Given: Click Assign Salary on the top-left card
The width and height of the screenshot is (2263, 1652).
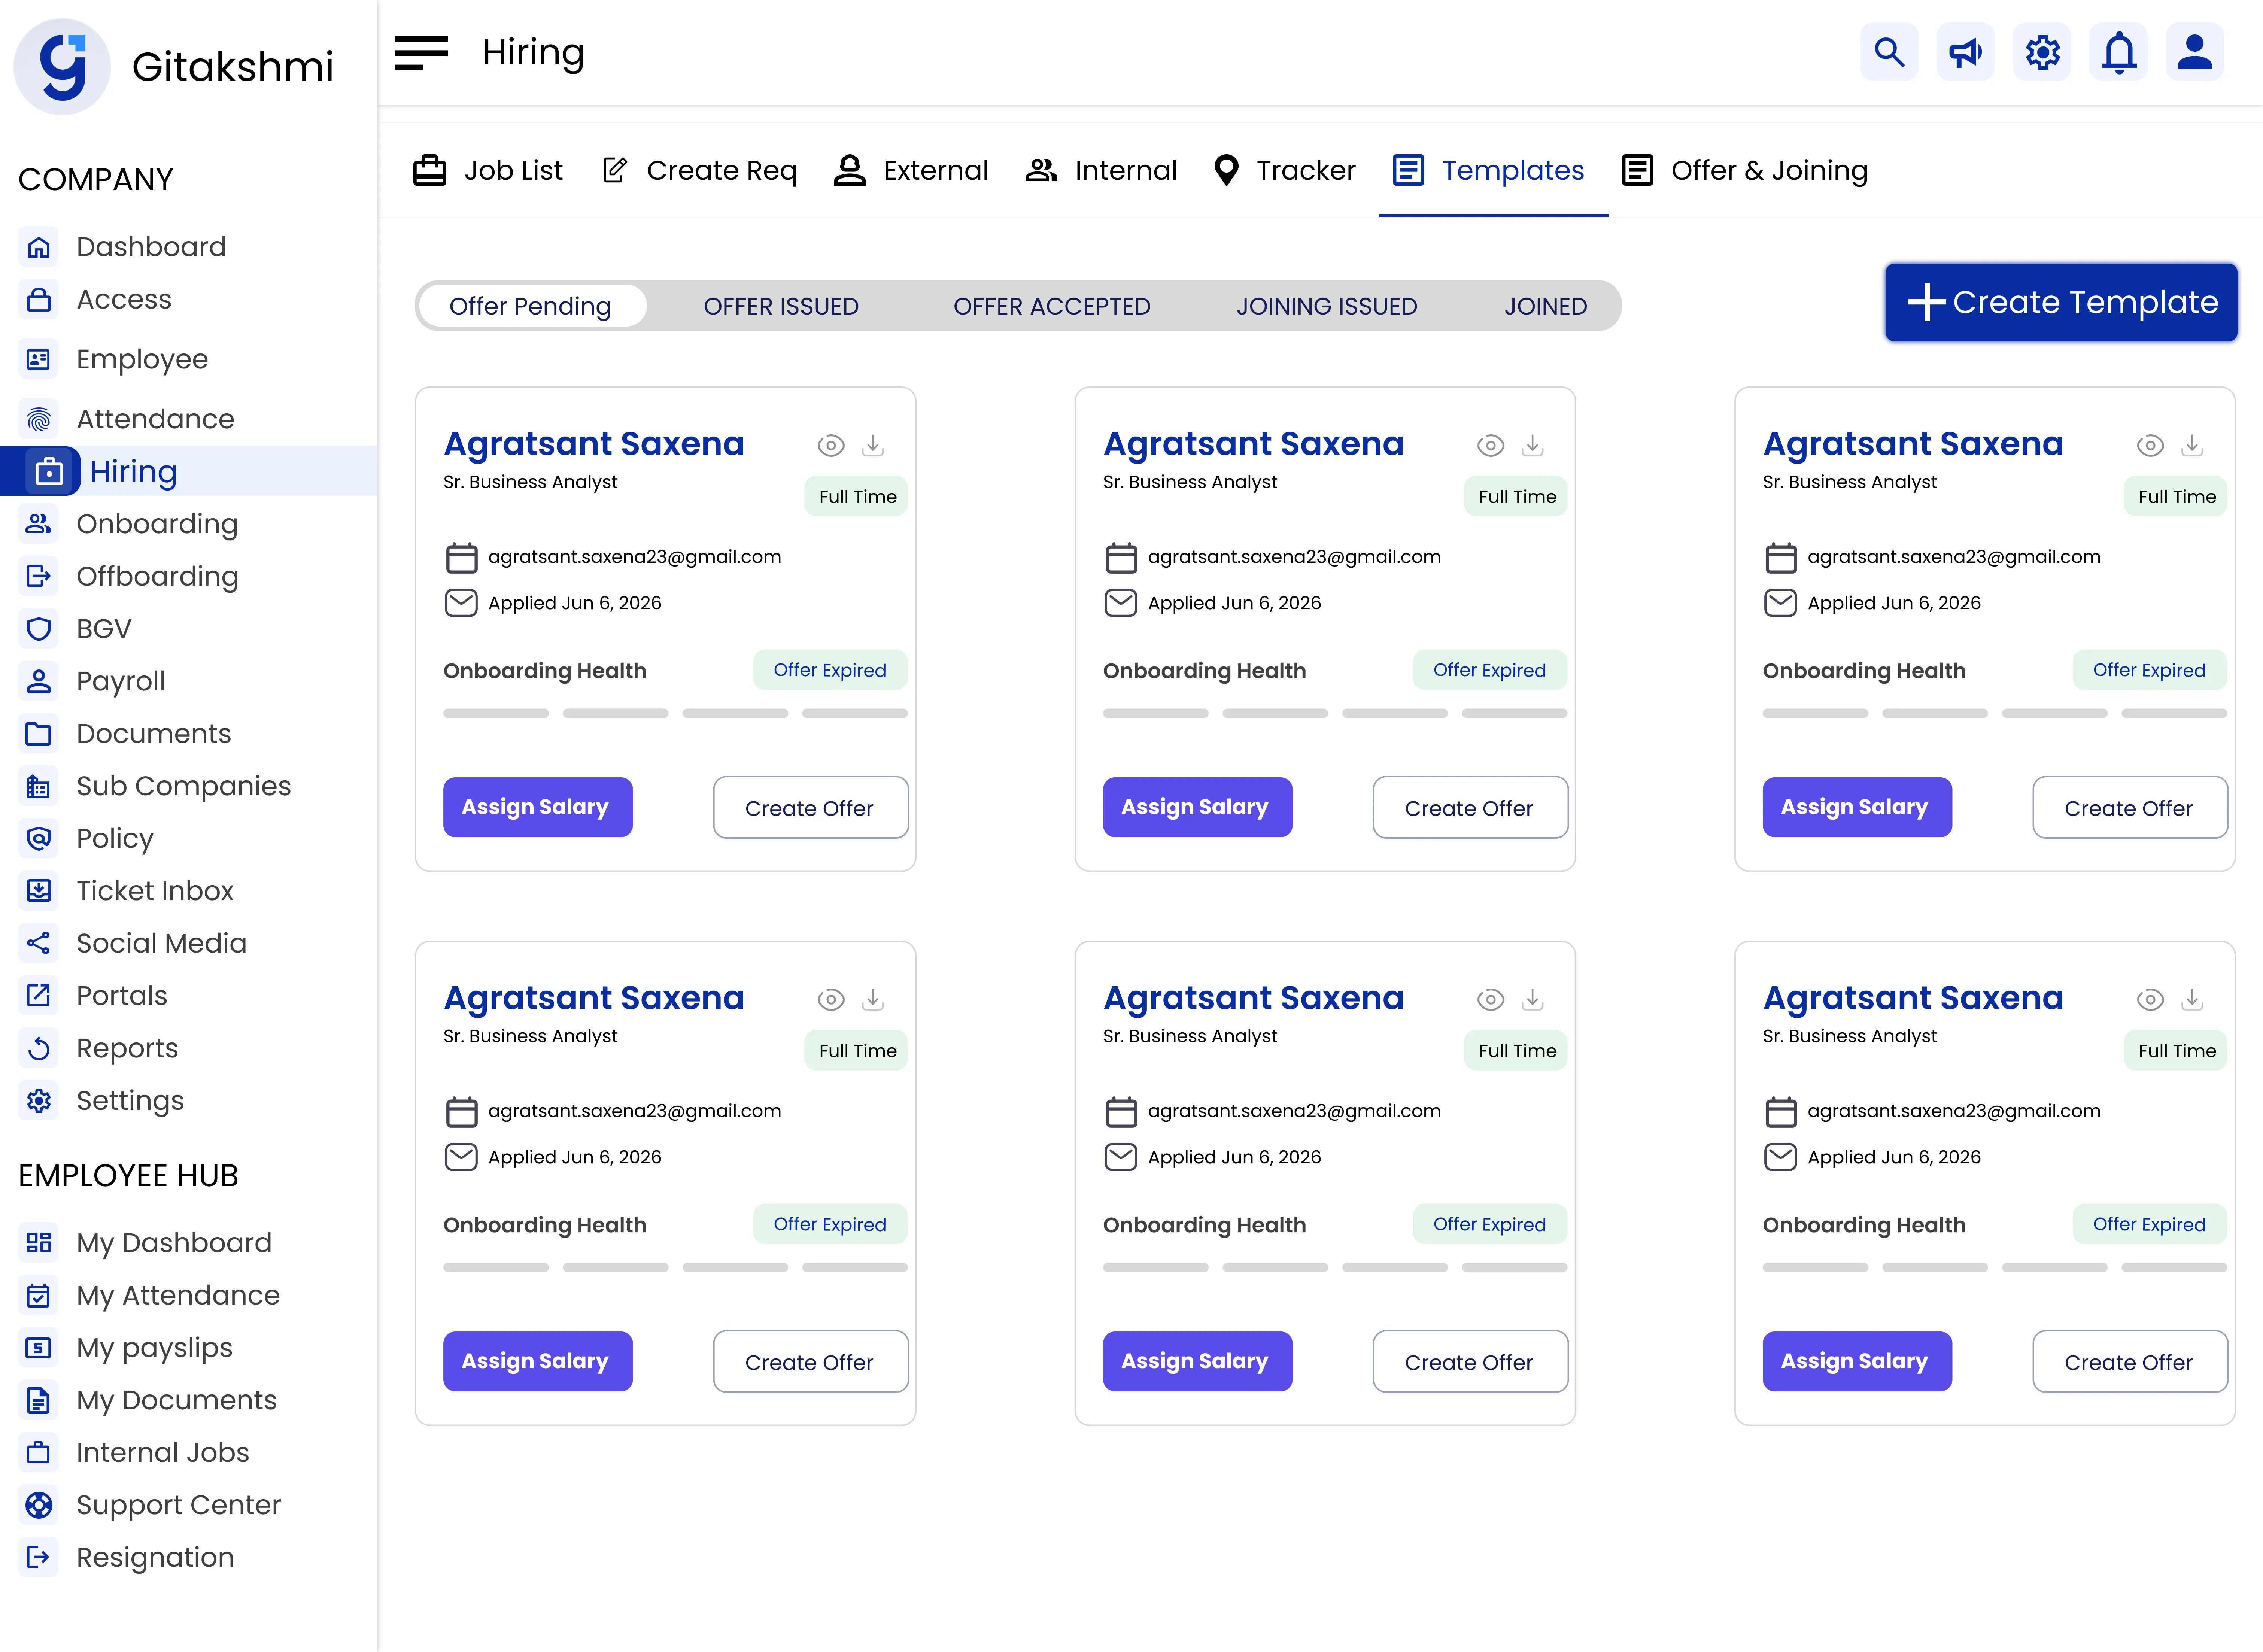Looking at the screenshot, I should tap(538, 807).
